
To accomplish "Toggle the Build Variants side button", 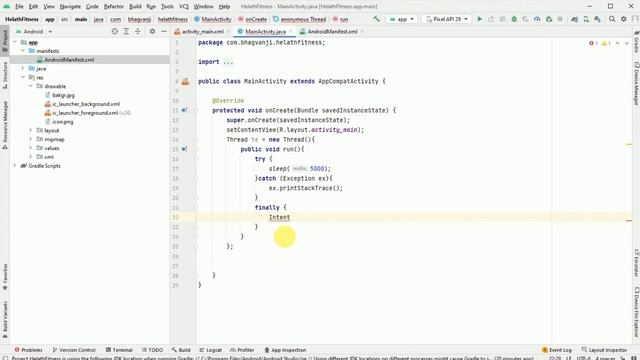I will 5,320.
